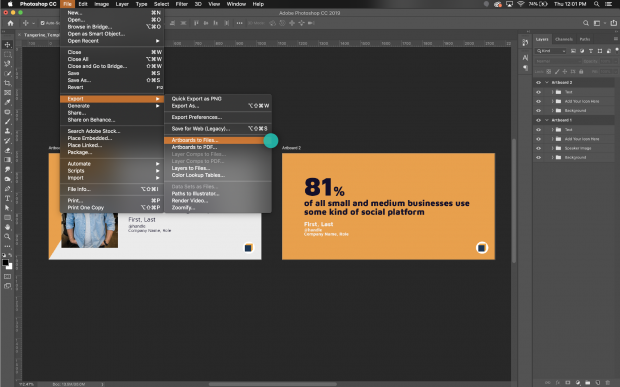The image size is (620, 387).
Task: Select the Spot Healing Brush tool
Action: 8,112
